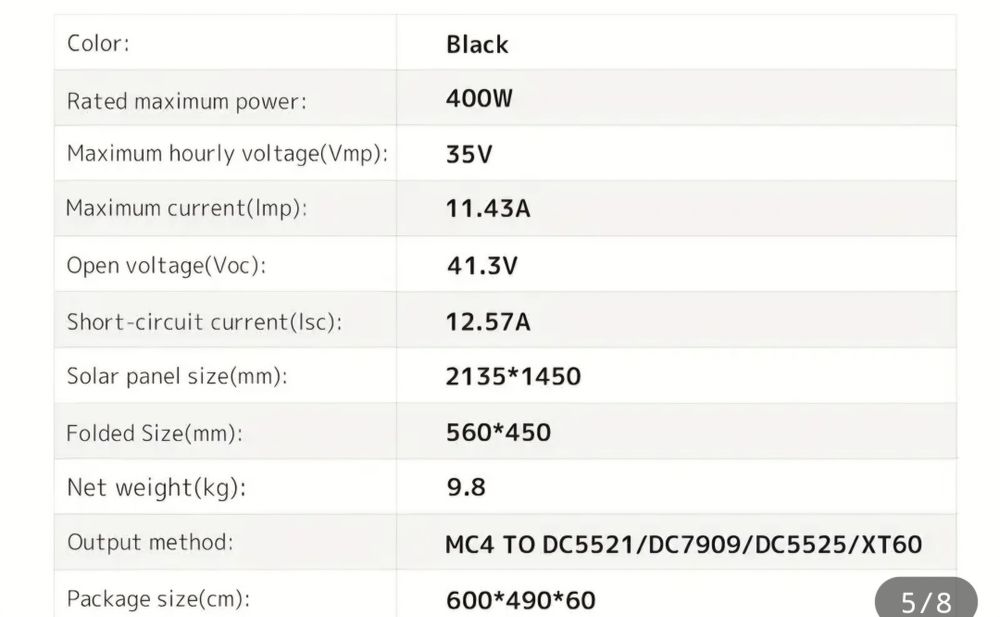Click the "Maximum current(Imp):" label

(186, 209)
